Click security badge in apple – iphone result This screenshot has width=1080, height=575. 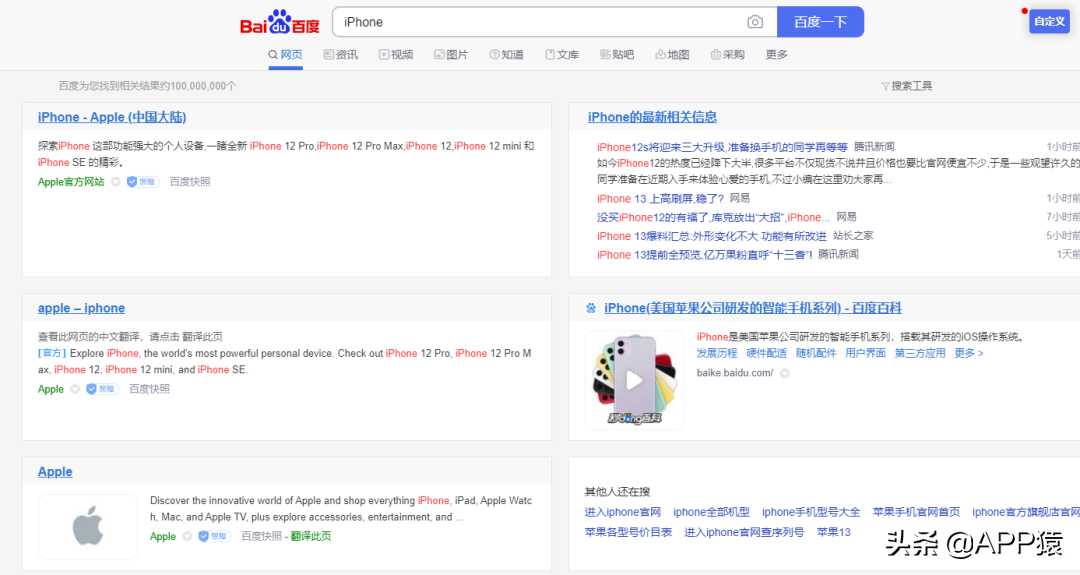tap(101, 389)
